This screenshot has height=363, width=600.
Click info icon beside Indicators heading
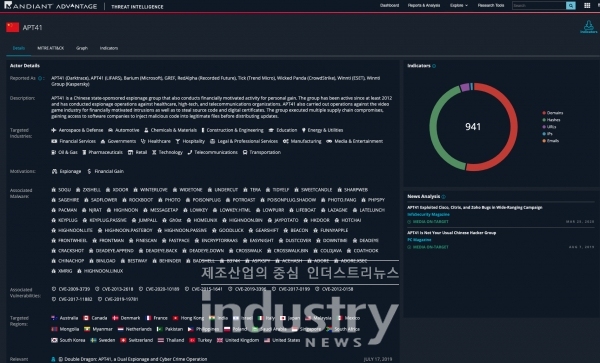(x=434, y=66)
